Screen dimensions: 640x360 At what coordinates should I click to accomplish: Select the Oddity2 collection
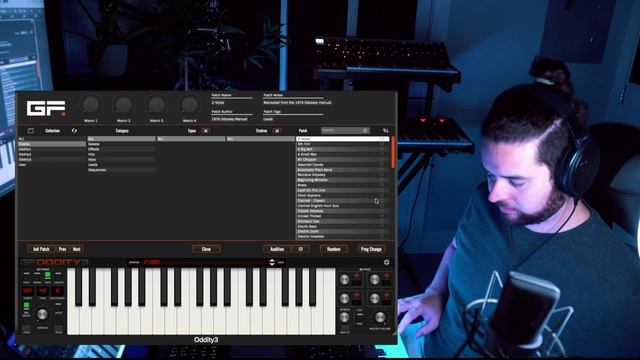click(52, 154)
